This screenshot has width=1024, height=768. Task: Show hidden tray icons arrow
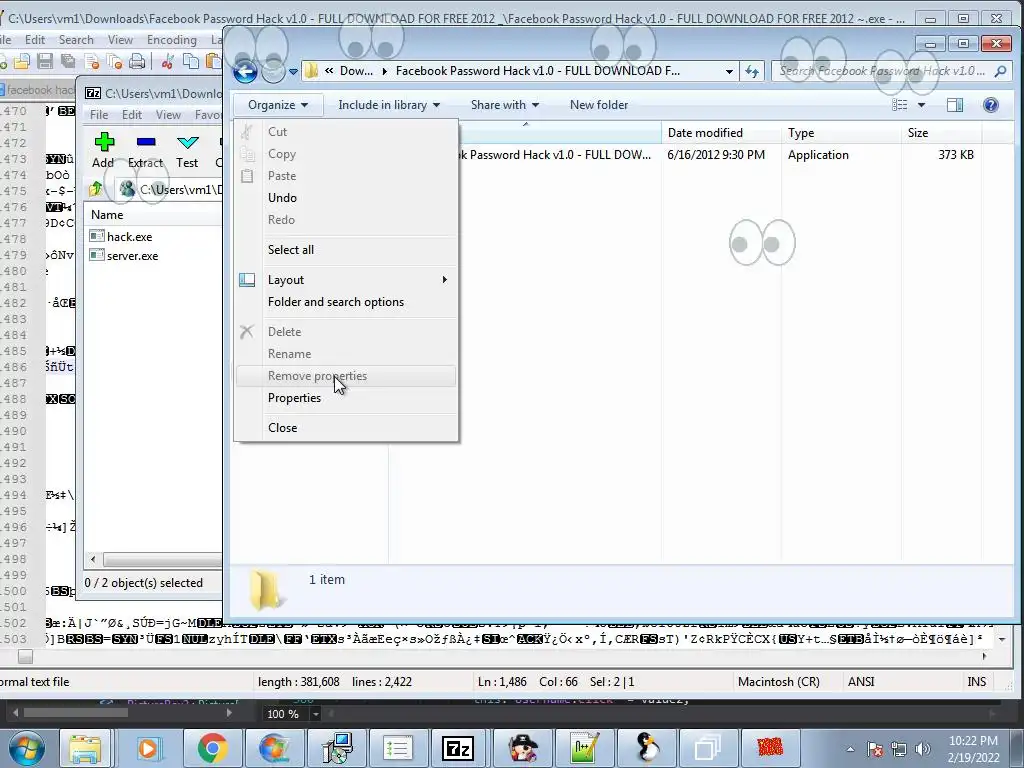coord(850,749)
